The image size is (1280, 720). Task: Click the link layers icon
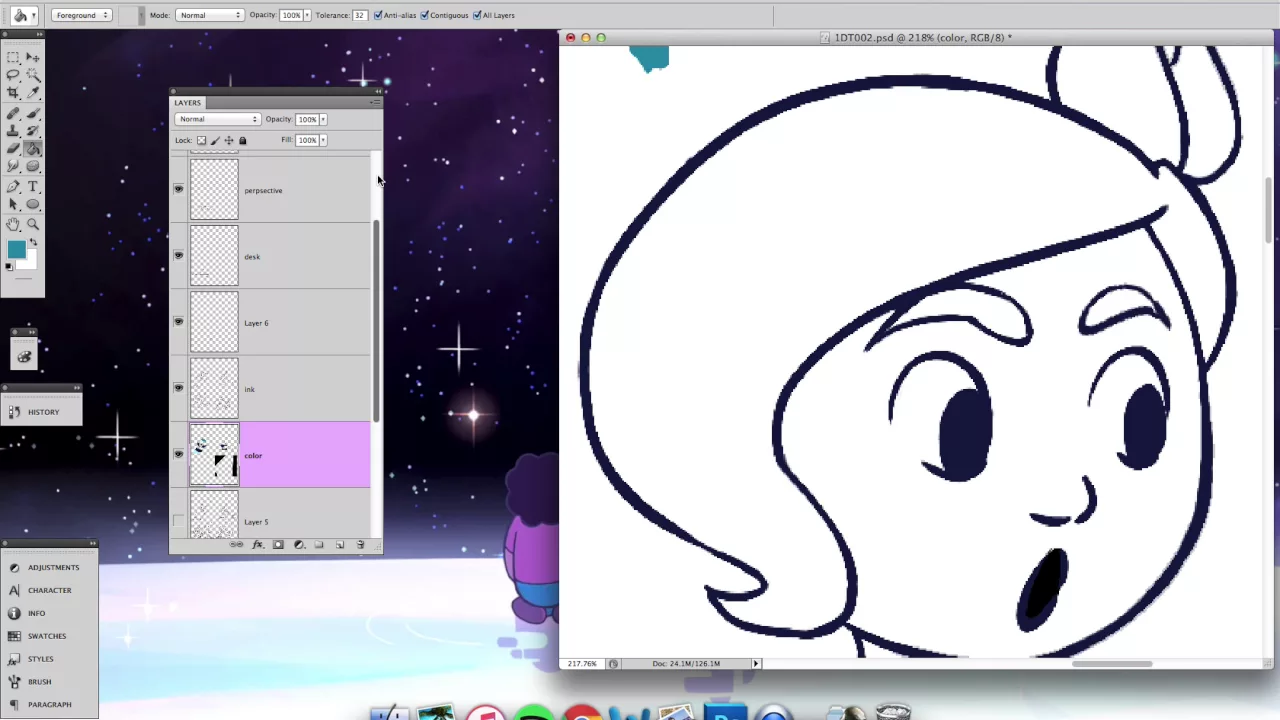[236, 544]
